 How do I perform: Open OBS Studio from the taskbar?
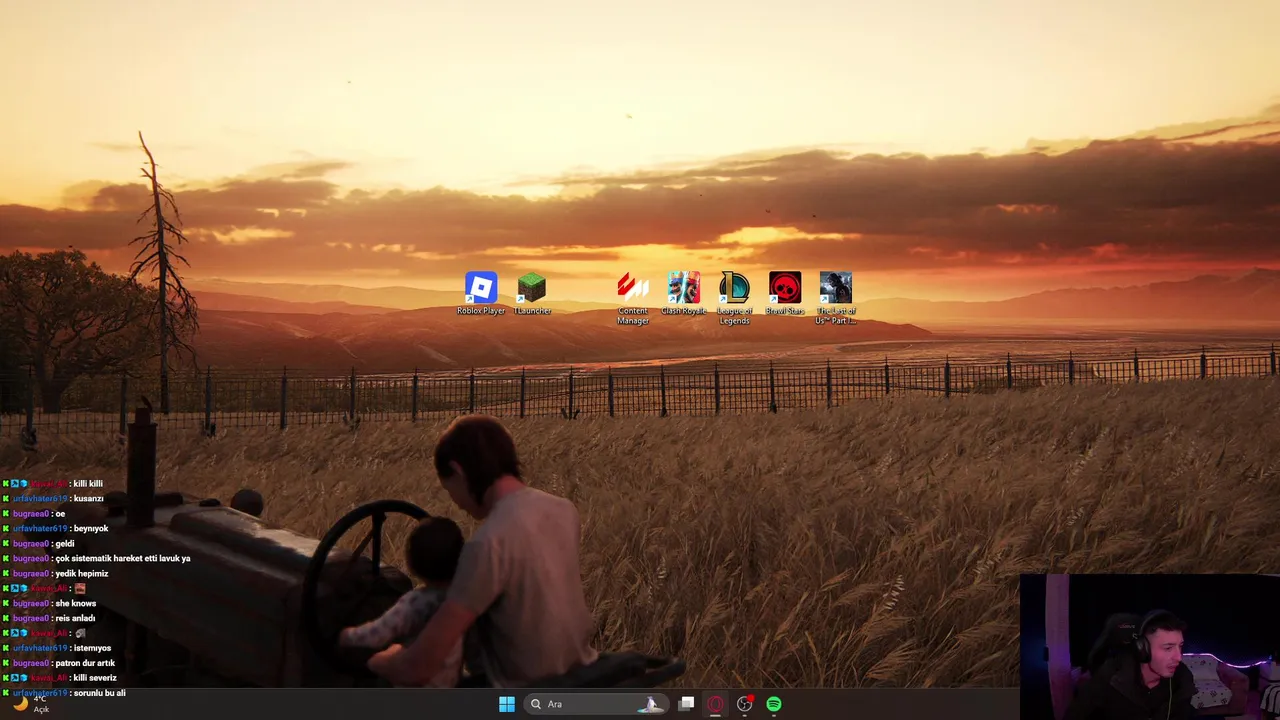pos(744,704)
